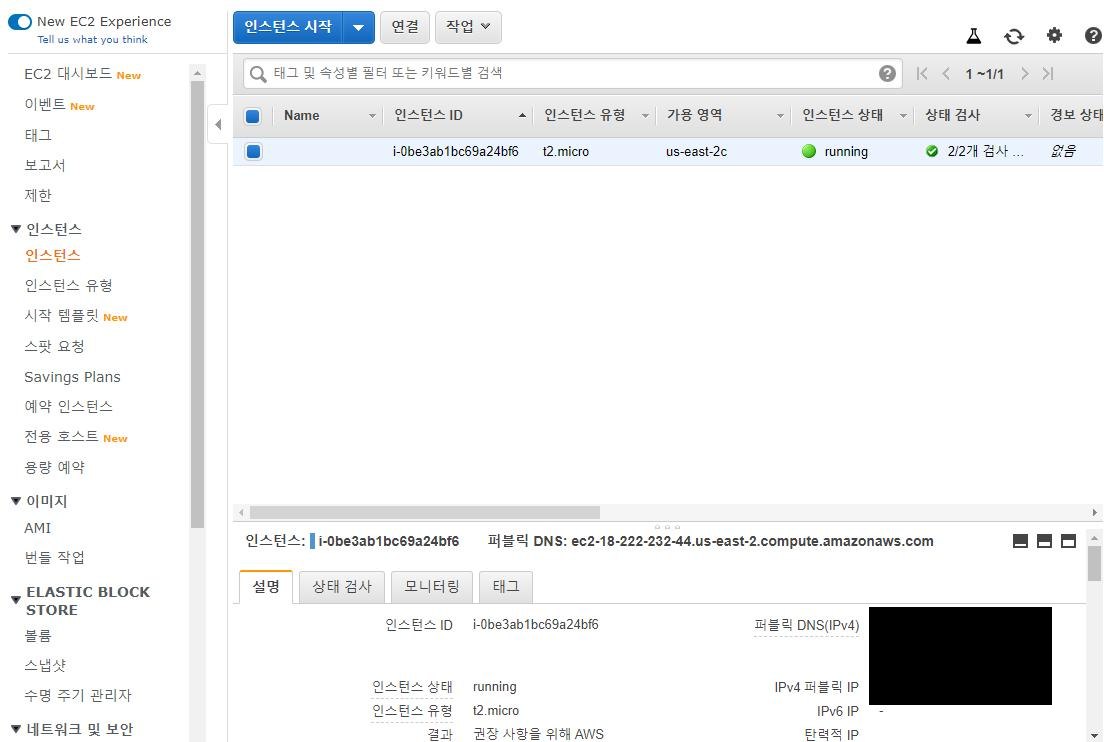
Task: Open Savings Plans in the sidebar
Action: tap(73, 377)
